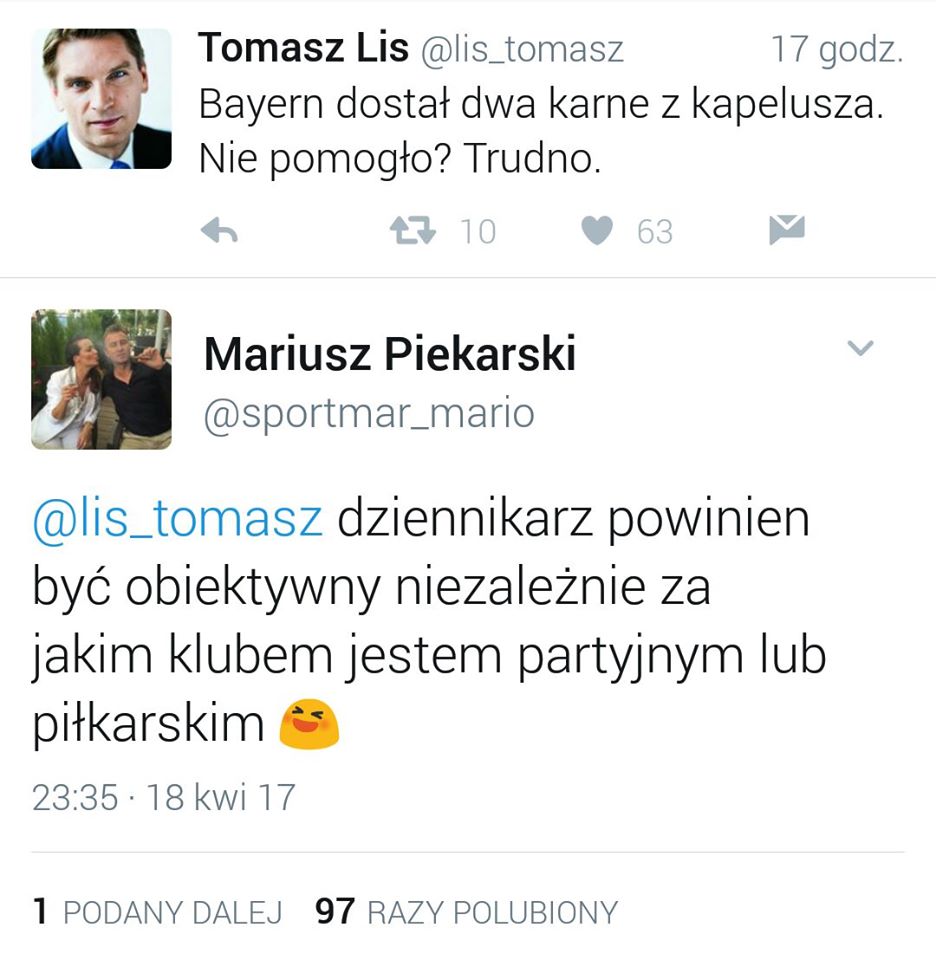
Task: Send tweet via direct message envelope icon
Action: [786, 231]
